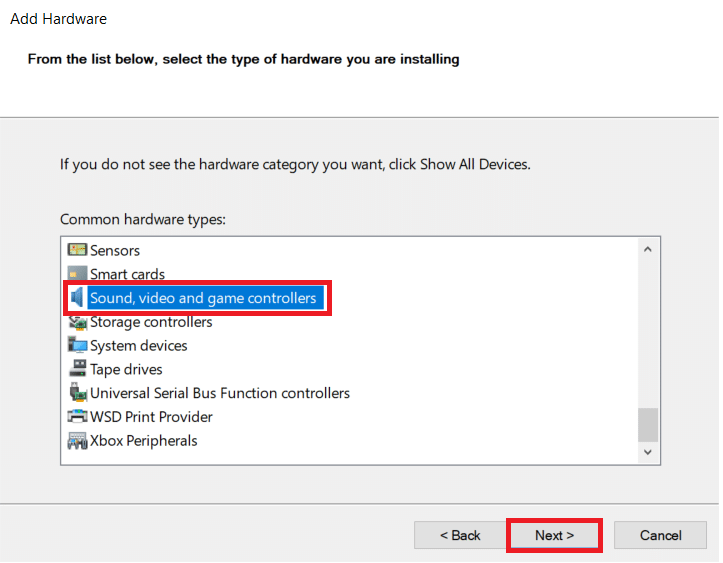
Task: Click the Smart cards icon
Action: point(77,274)
